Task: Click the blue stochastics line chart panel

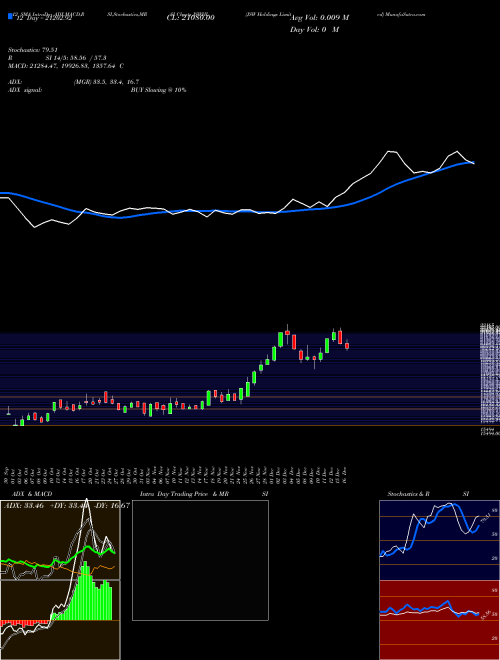Action: (x=439, y=540)
